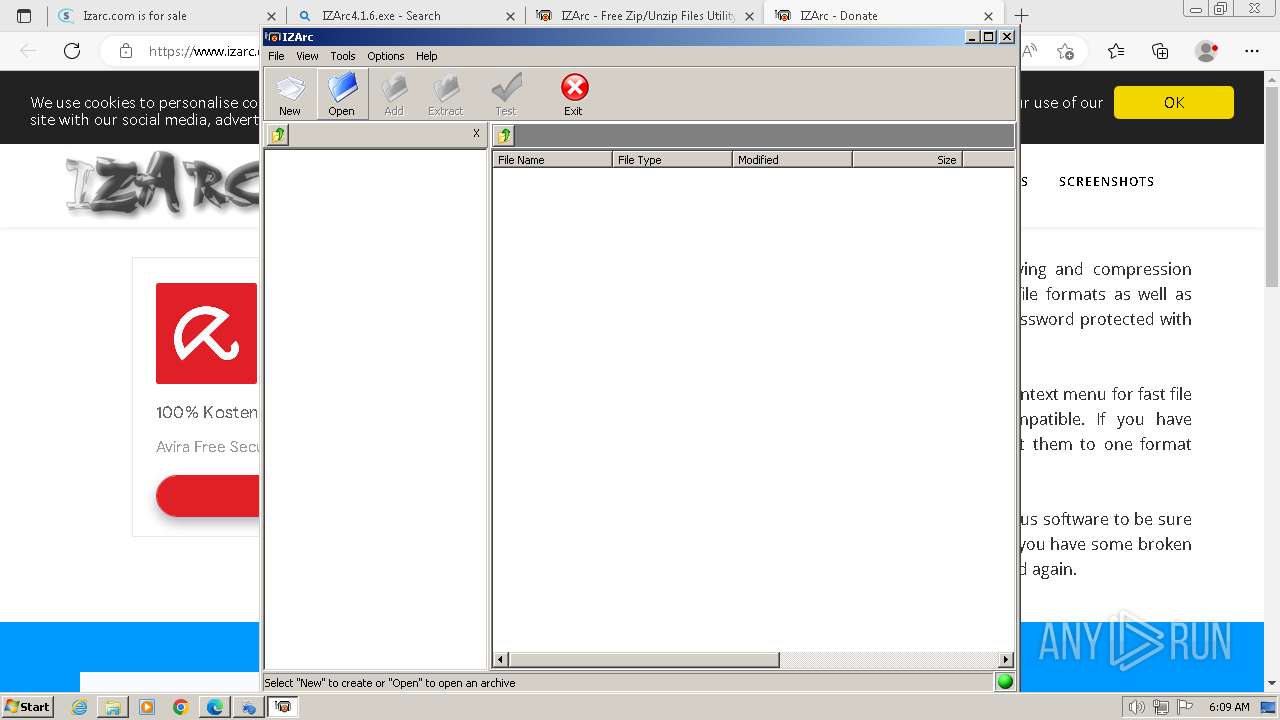Accept cookies with yellow OK button
Viewport: 1280px width, 720px height.
tap(1174, 102)
